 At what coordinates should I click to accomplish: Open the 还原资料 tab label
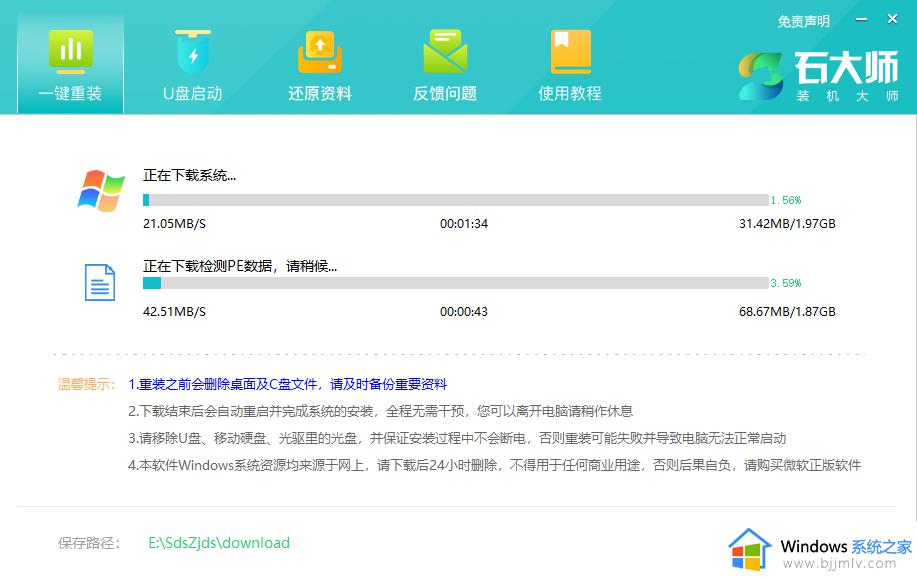[320, 94]
